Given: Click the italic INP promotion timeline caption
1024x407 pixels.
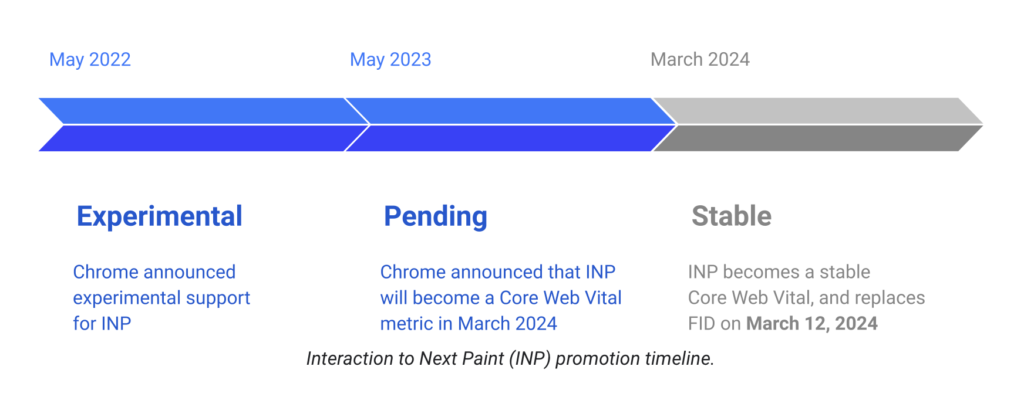Looking at the screenshot, I should 510,359.
